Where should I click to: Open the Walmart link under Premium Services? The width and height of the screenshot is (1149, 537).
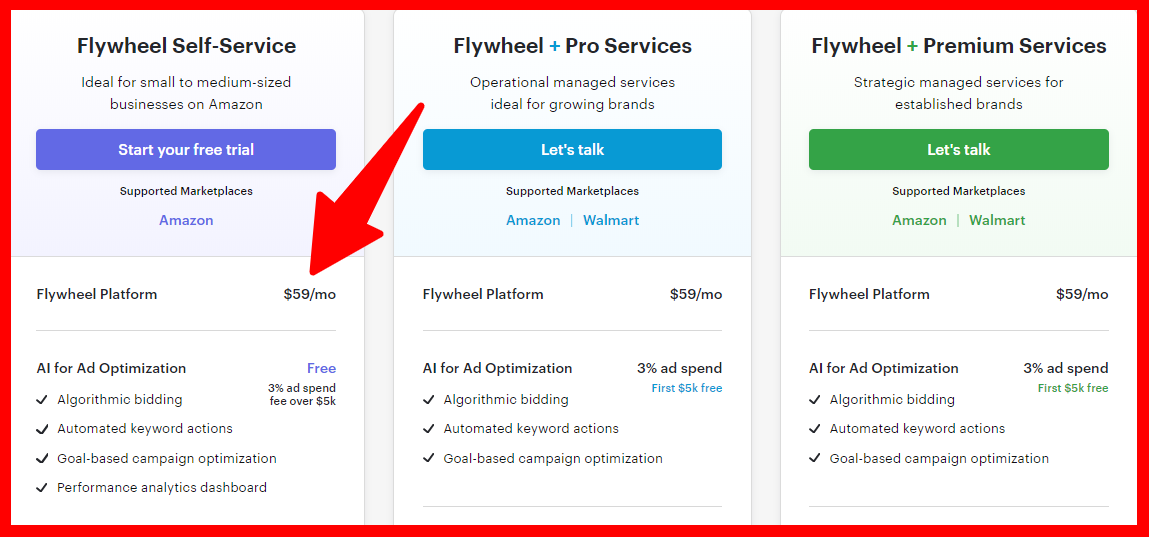(x=997, y=220)
